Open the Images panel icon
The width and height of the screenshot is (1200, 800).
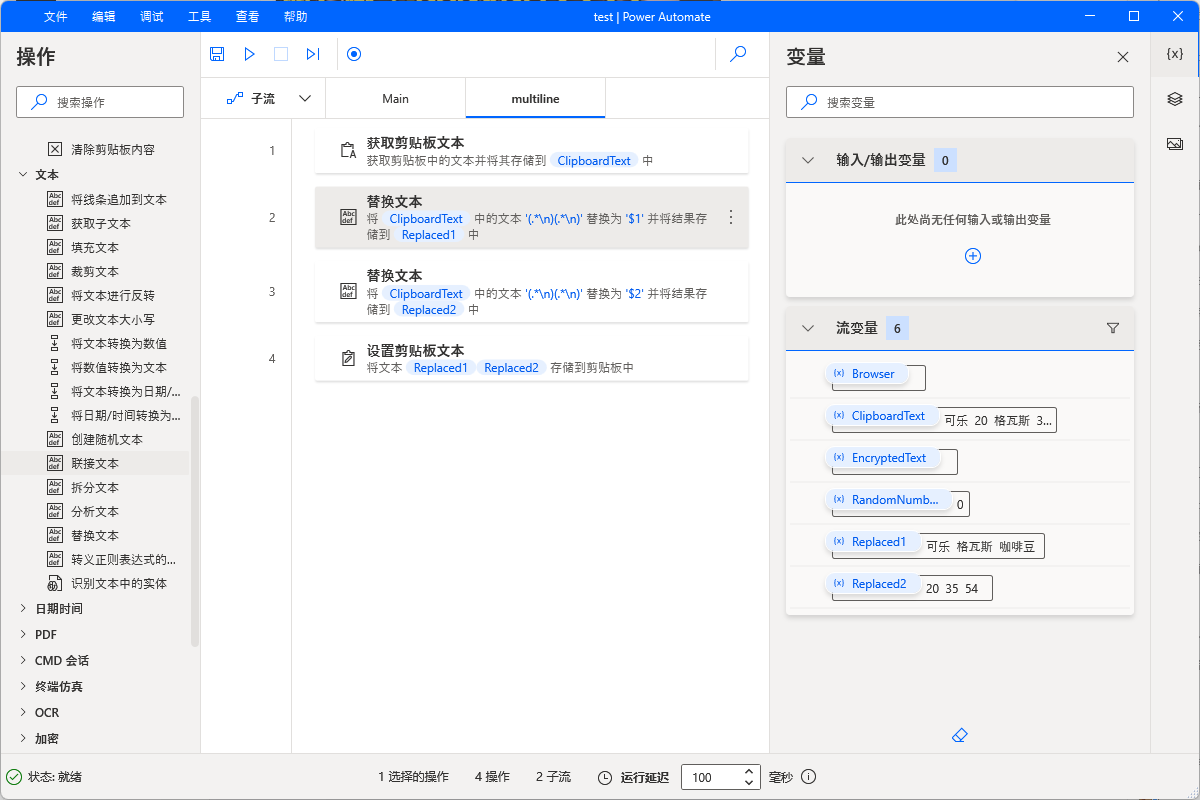[x=1175, y=144]
